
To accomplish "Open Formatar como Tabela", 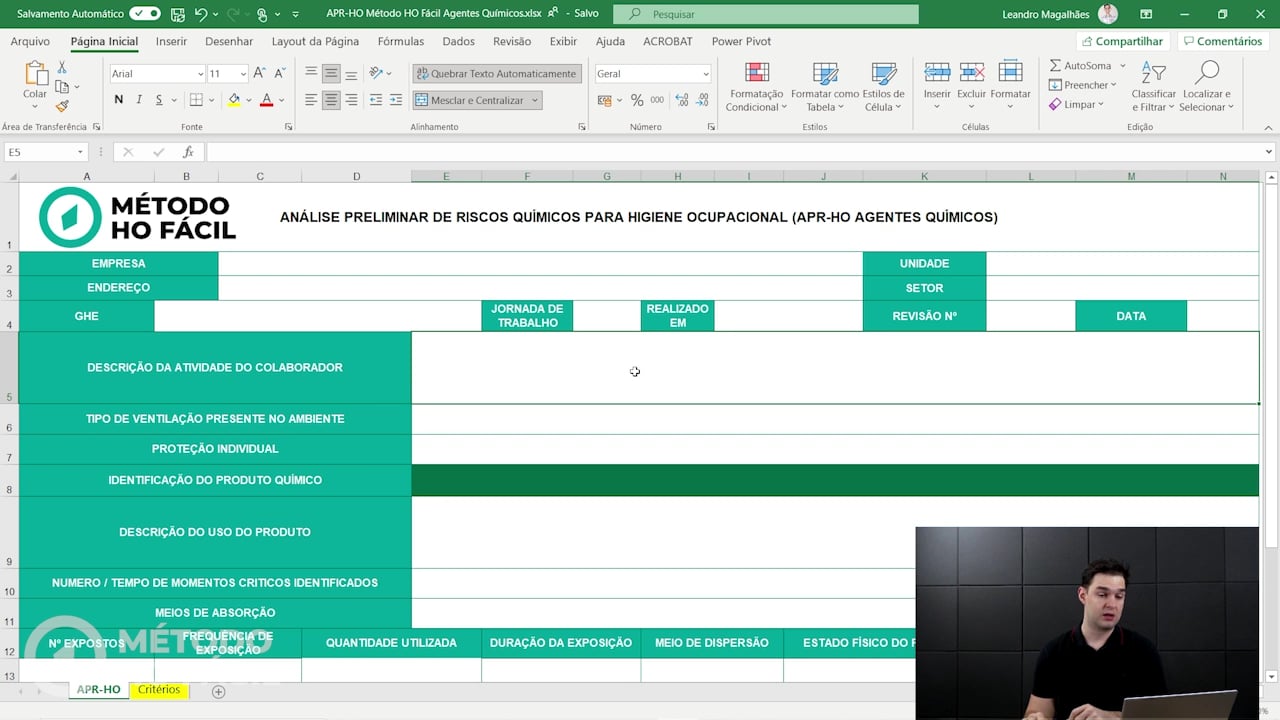I will click(x=824, y=86).
